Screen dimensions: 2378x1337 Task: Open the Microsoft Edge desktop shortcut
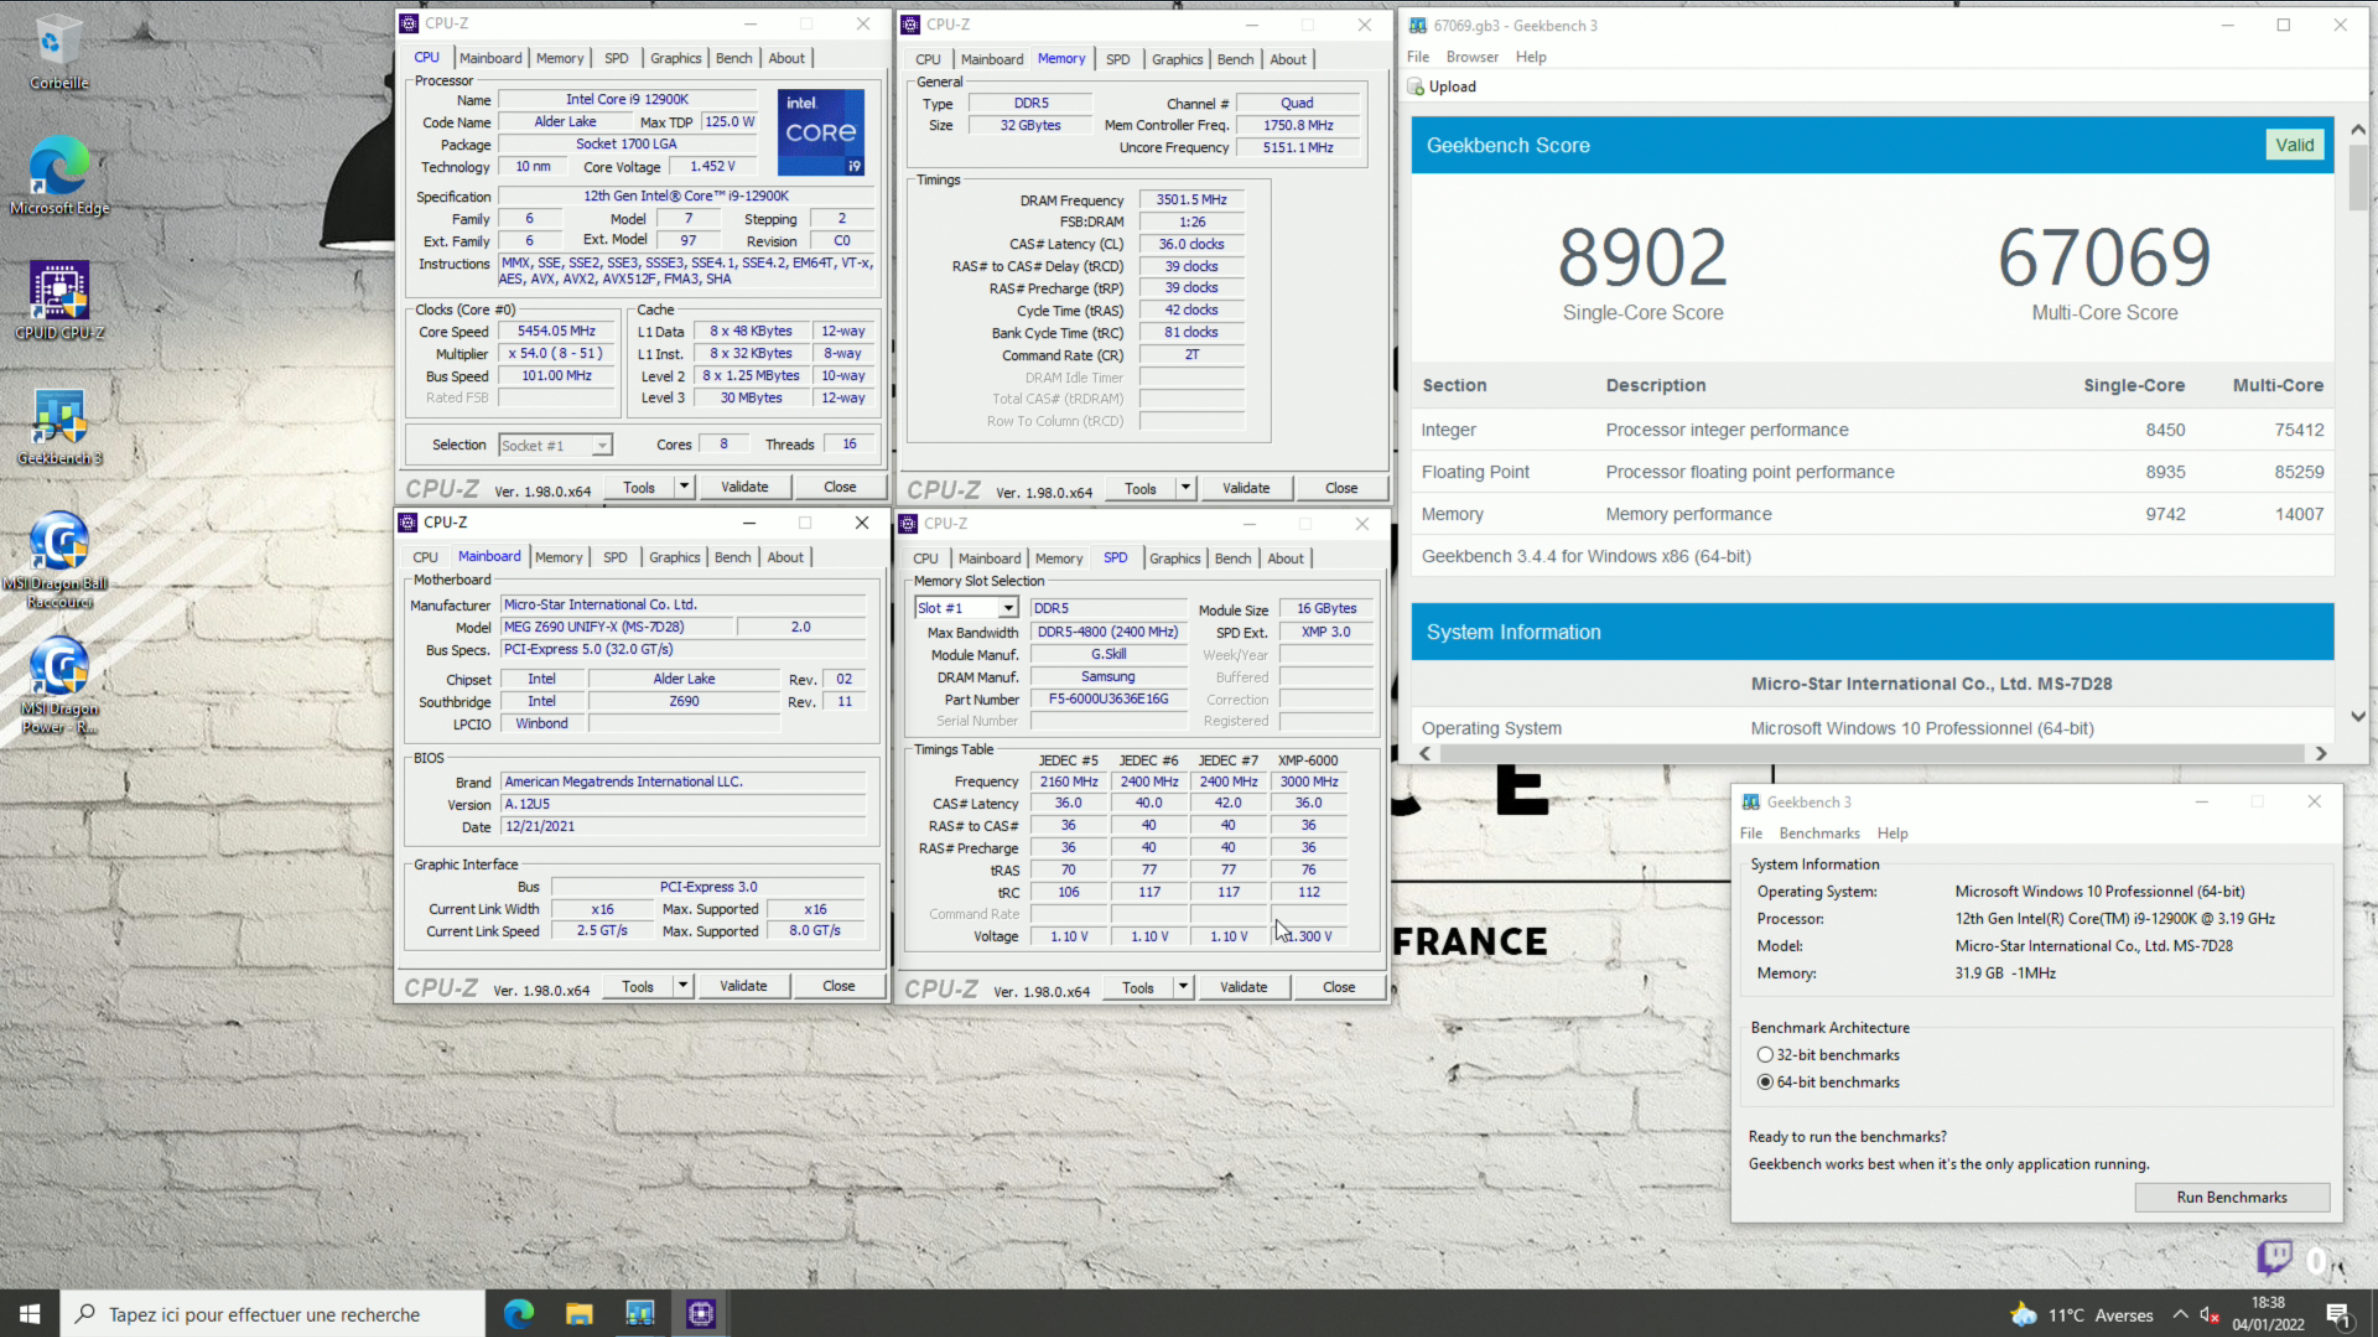(x=59, y=176)
